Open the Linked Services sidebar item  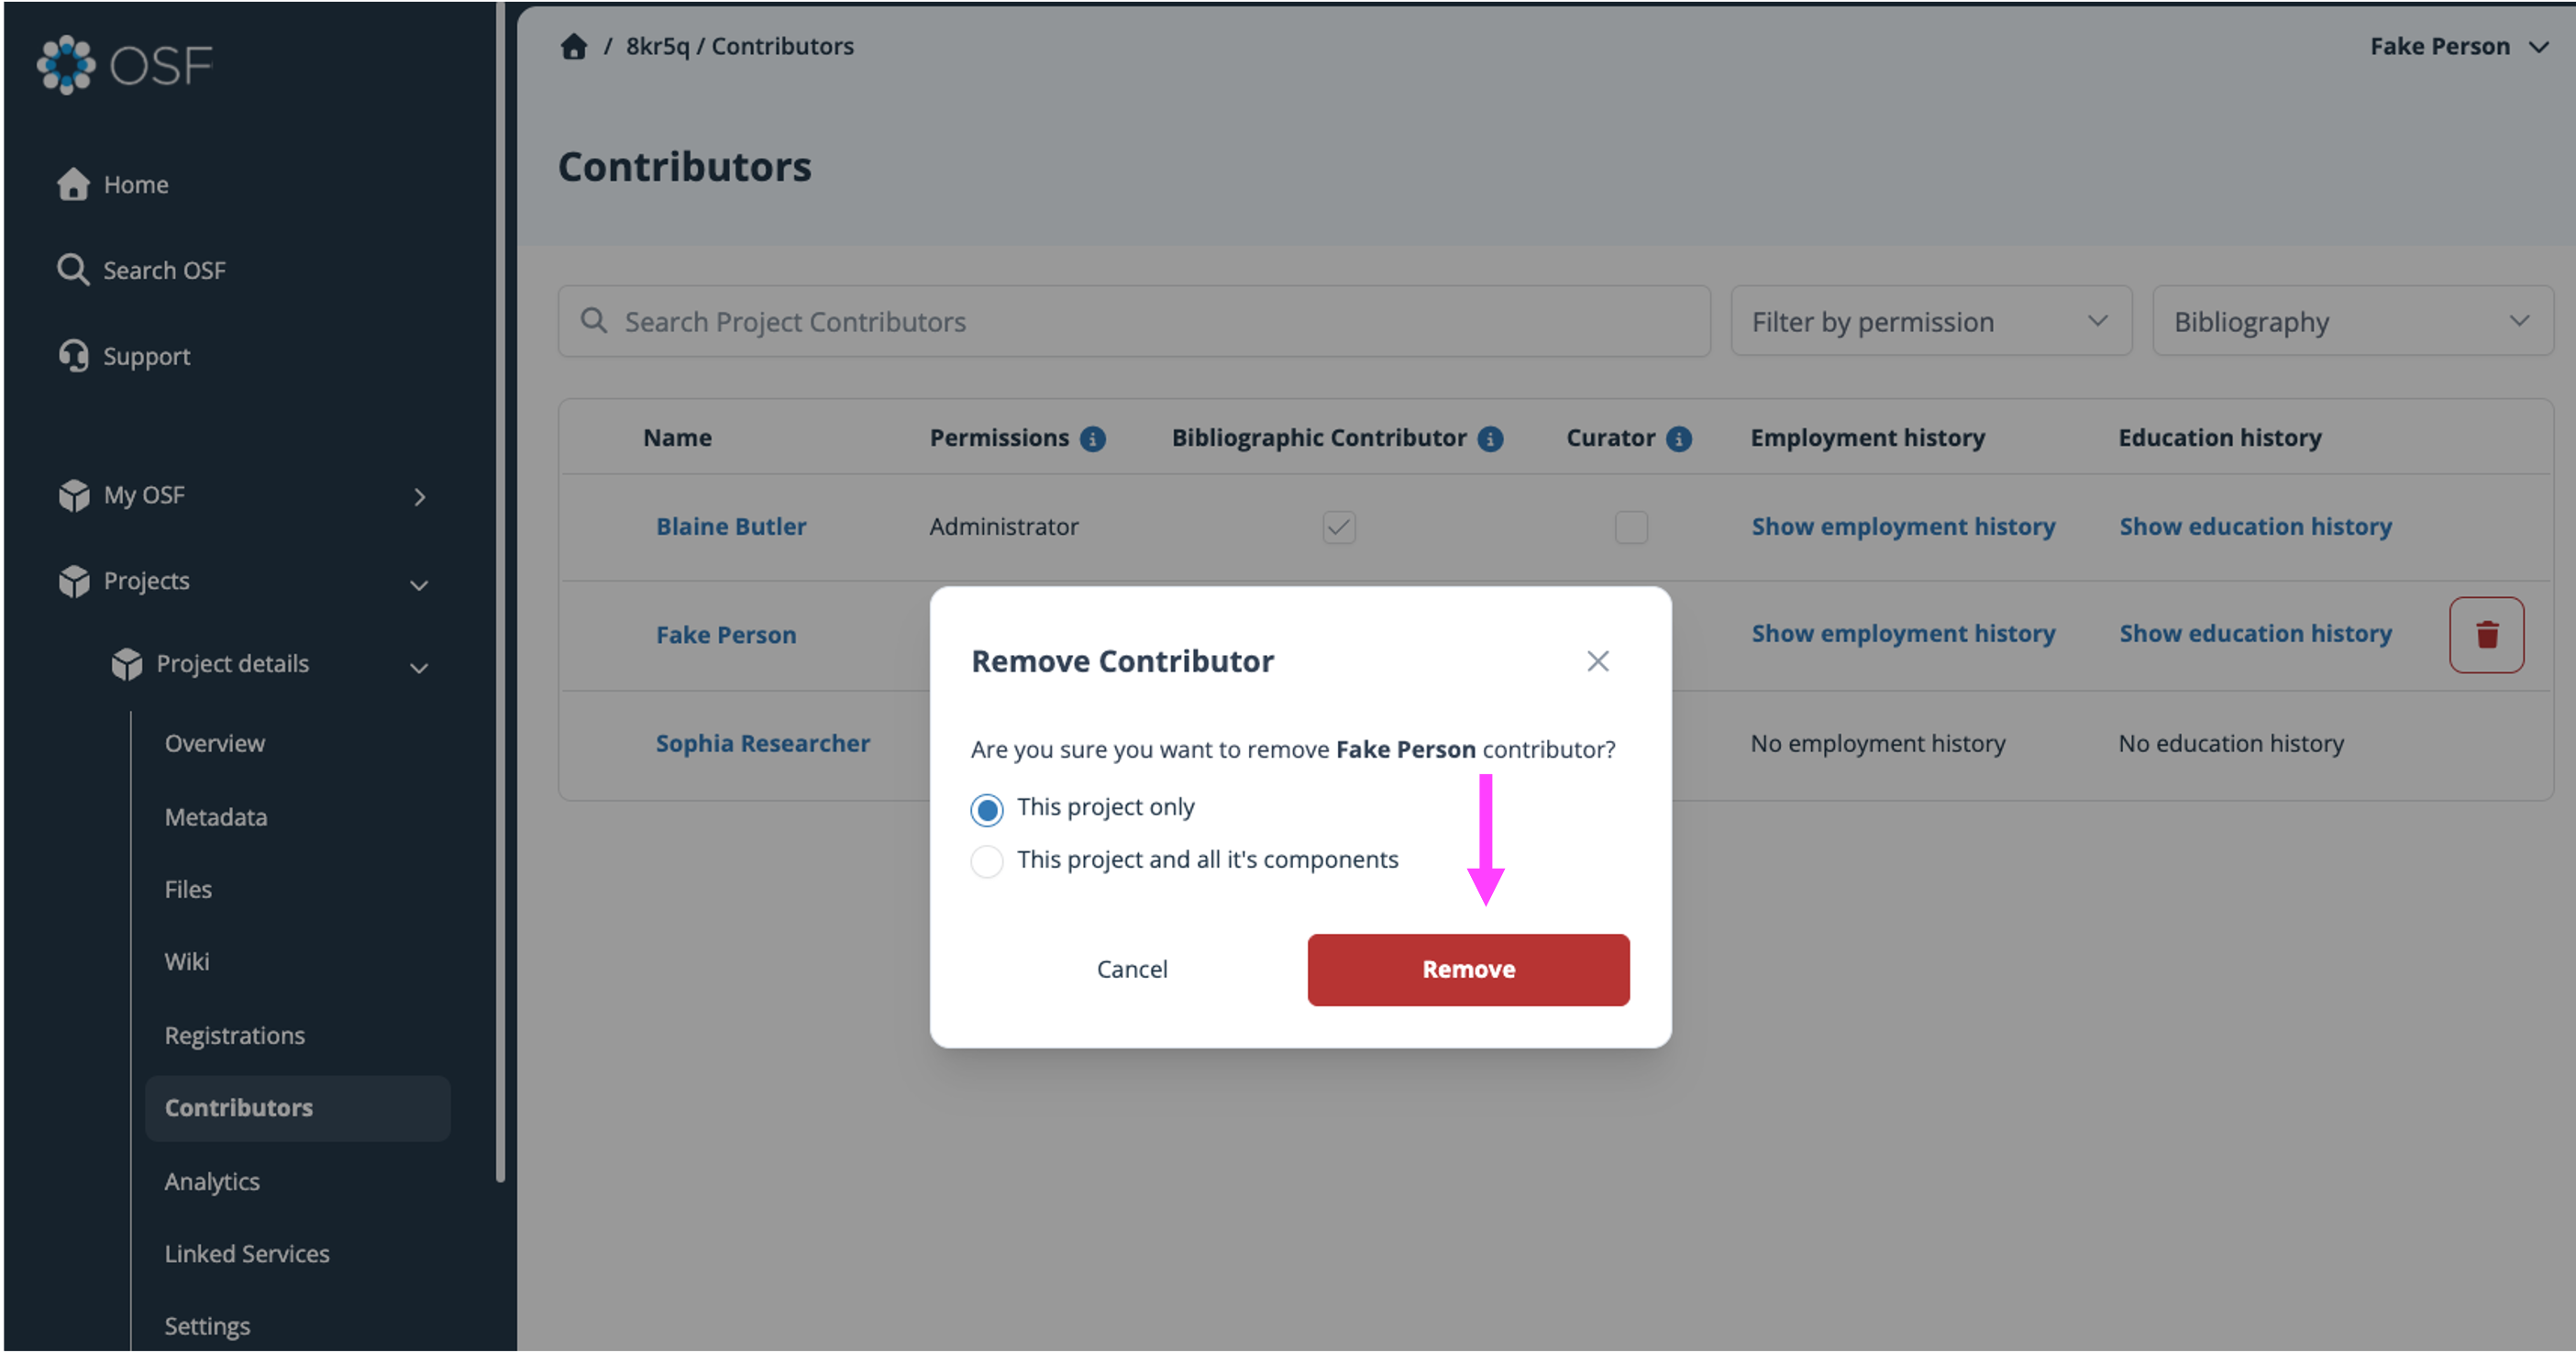(247, 1254)
